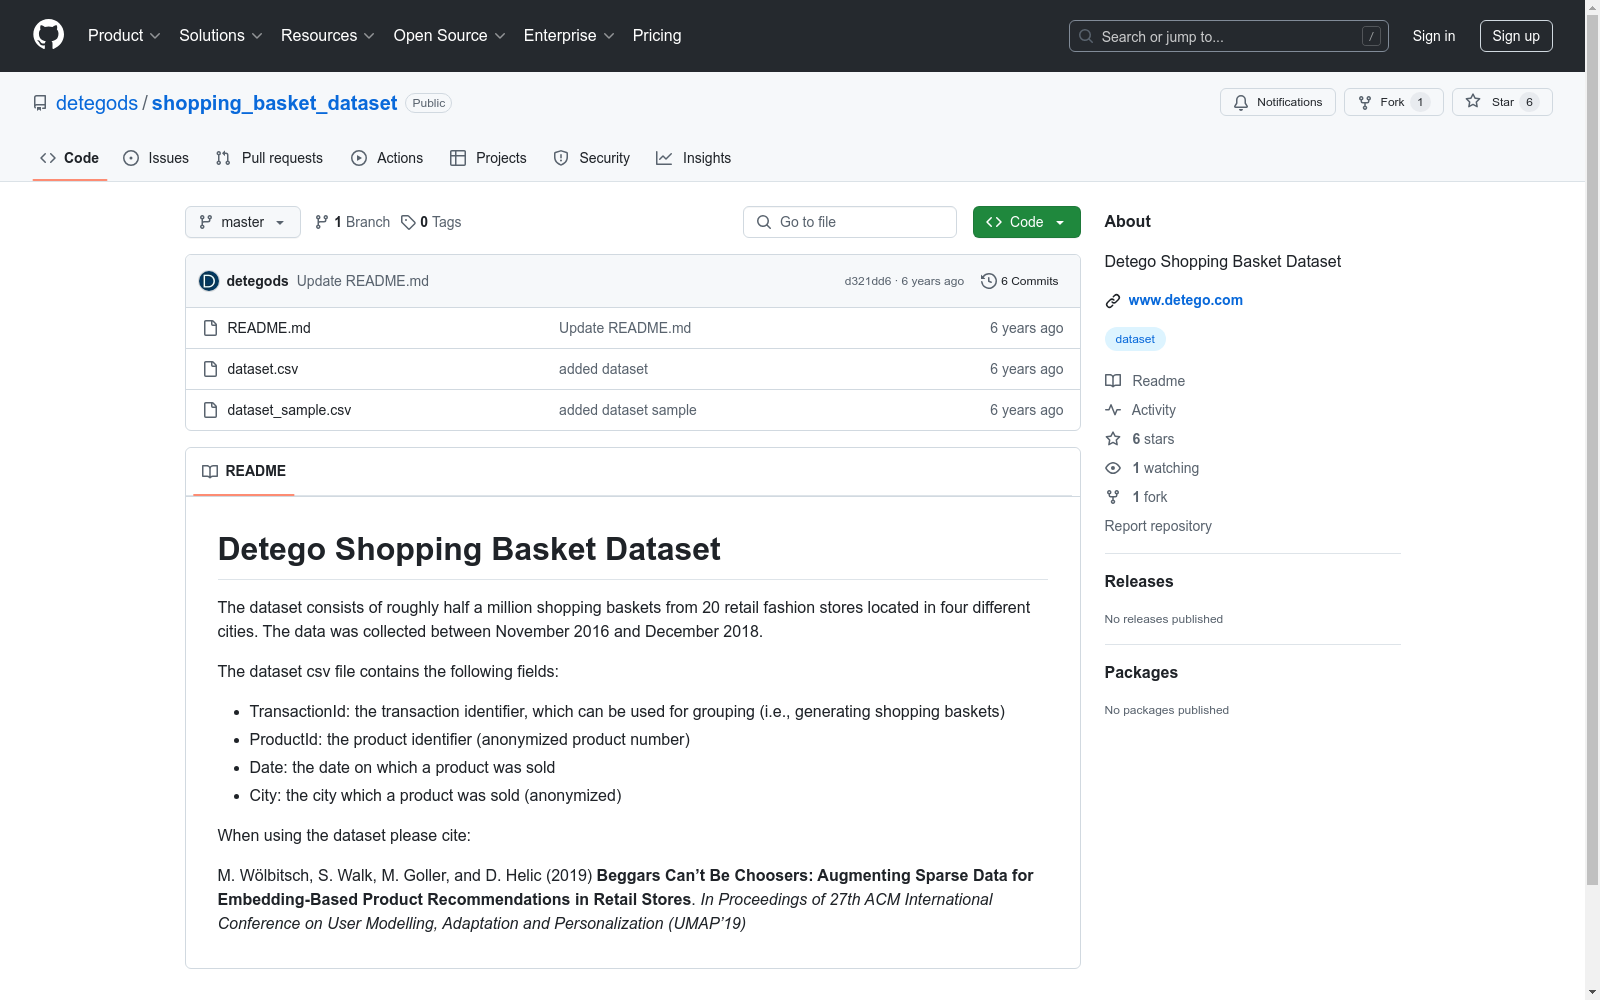Select the README tab heading

click(244, 471)
